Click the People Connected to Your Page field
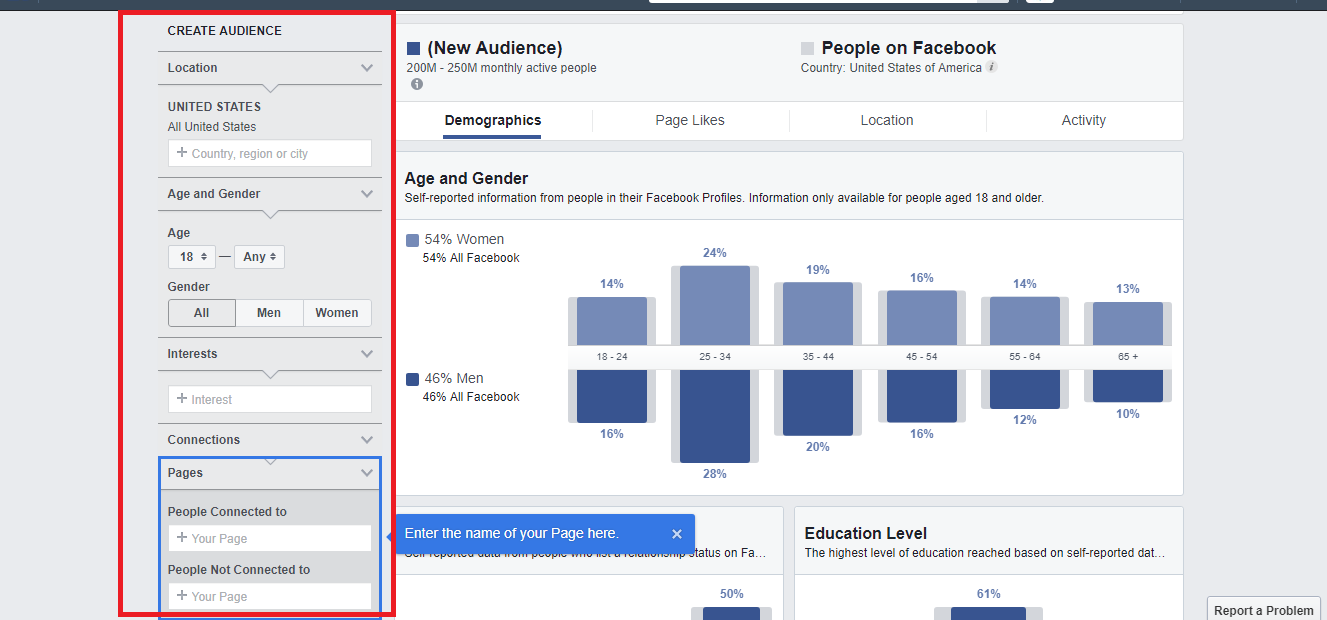 (x=270, y=538)
